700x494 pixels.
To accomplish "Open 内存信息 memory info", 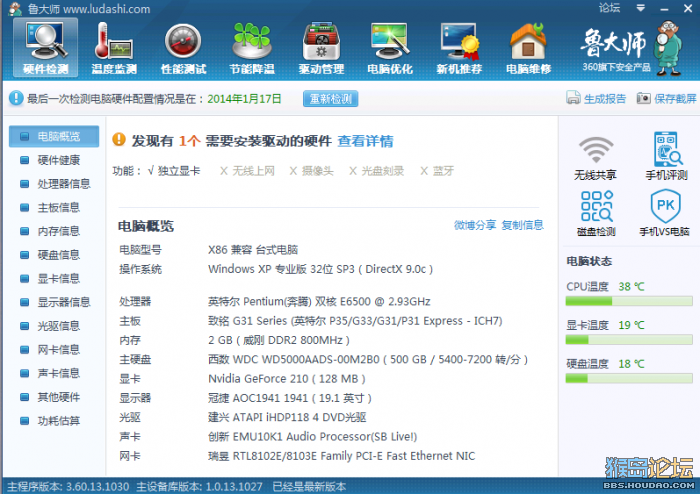I will click(58, 231).
